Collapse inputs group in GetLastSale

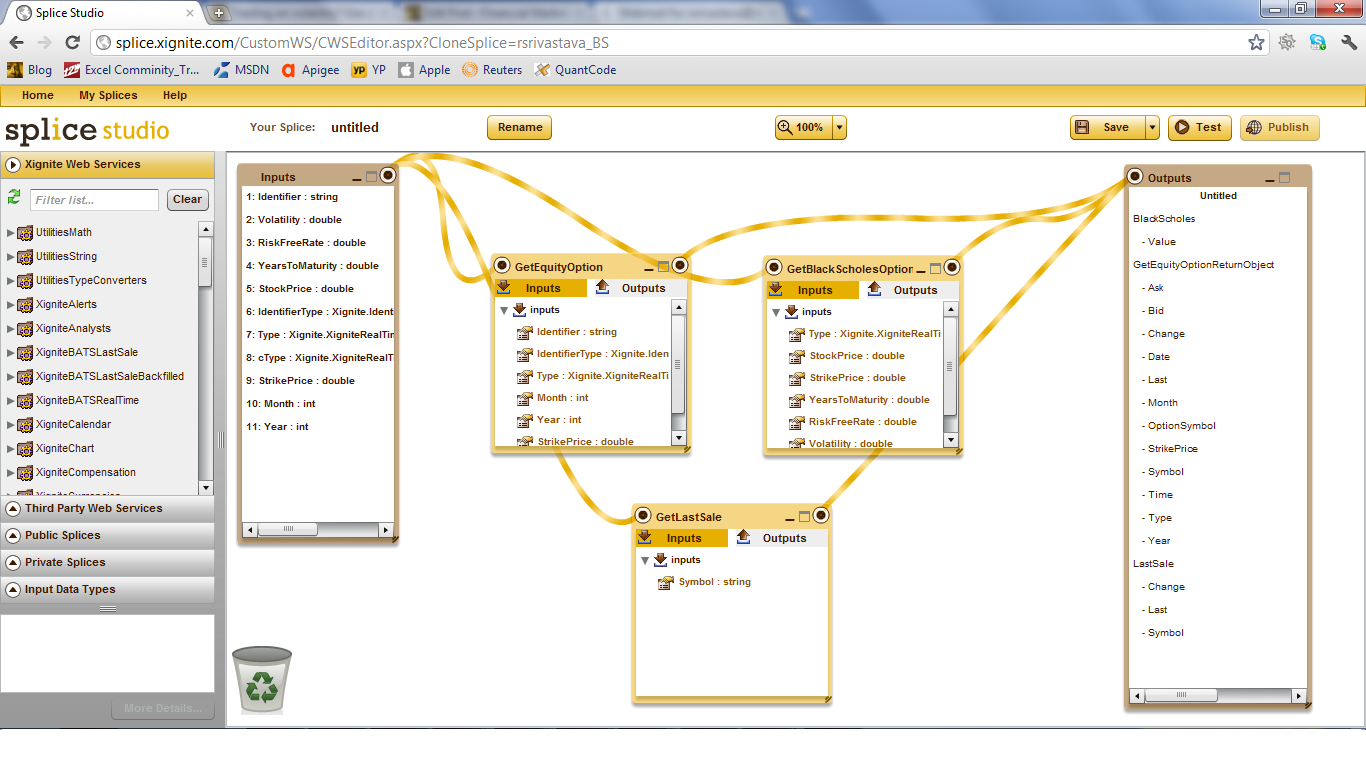645,561
